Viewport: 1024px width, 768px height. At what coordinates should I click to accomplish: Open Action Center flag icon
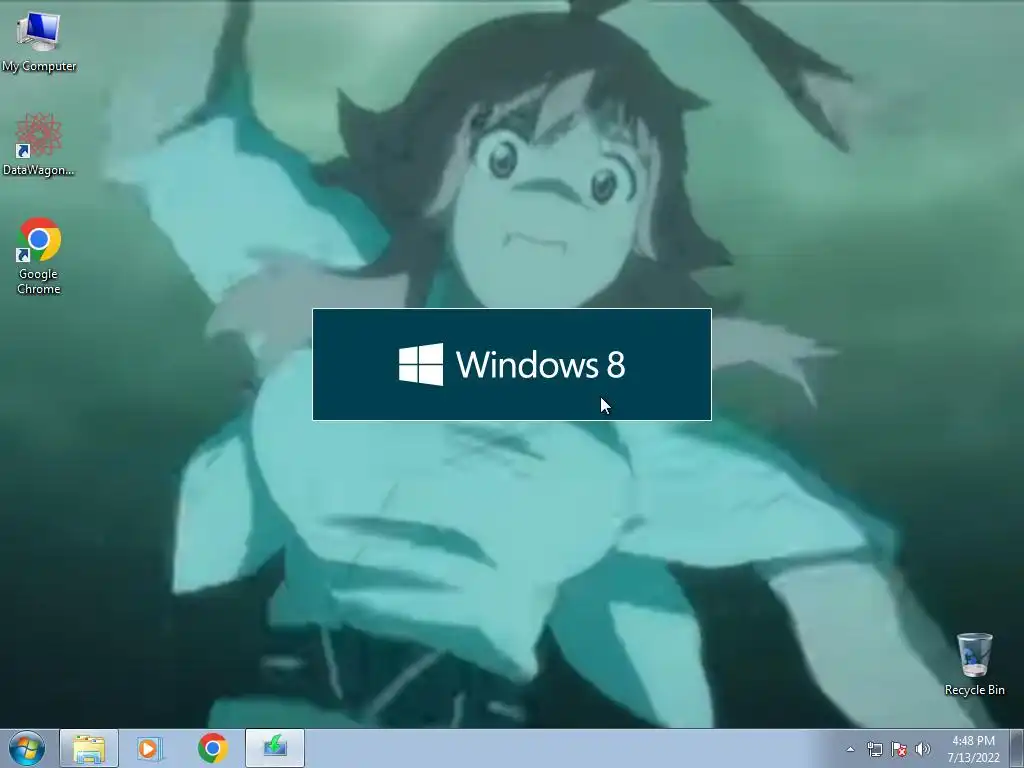coord(899,749)
